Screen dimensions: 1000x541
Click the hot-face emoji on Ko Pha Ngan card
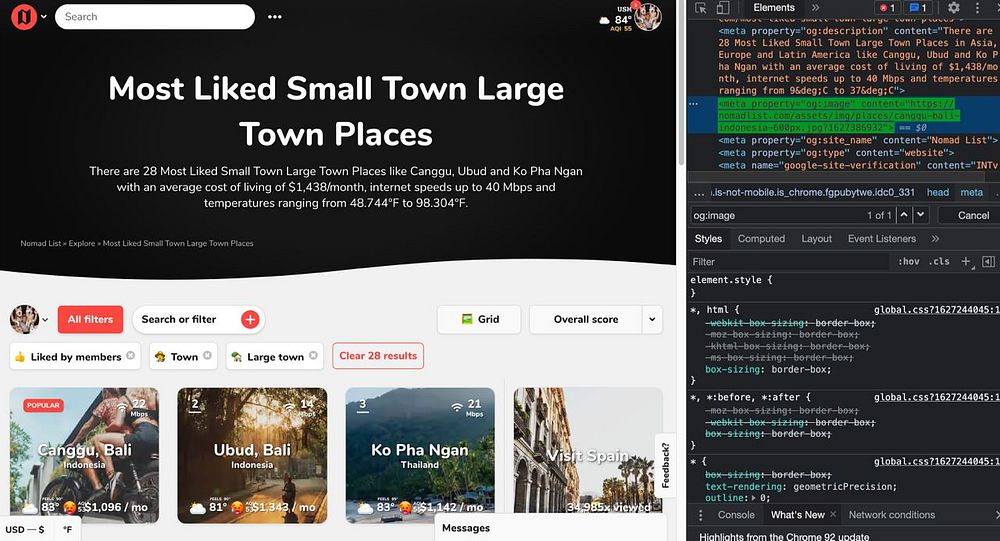(405, 508)
